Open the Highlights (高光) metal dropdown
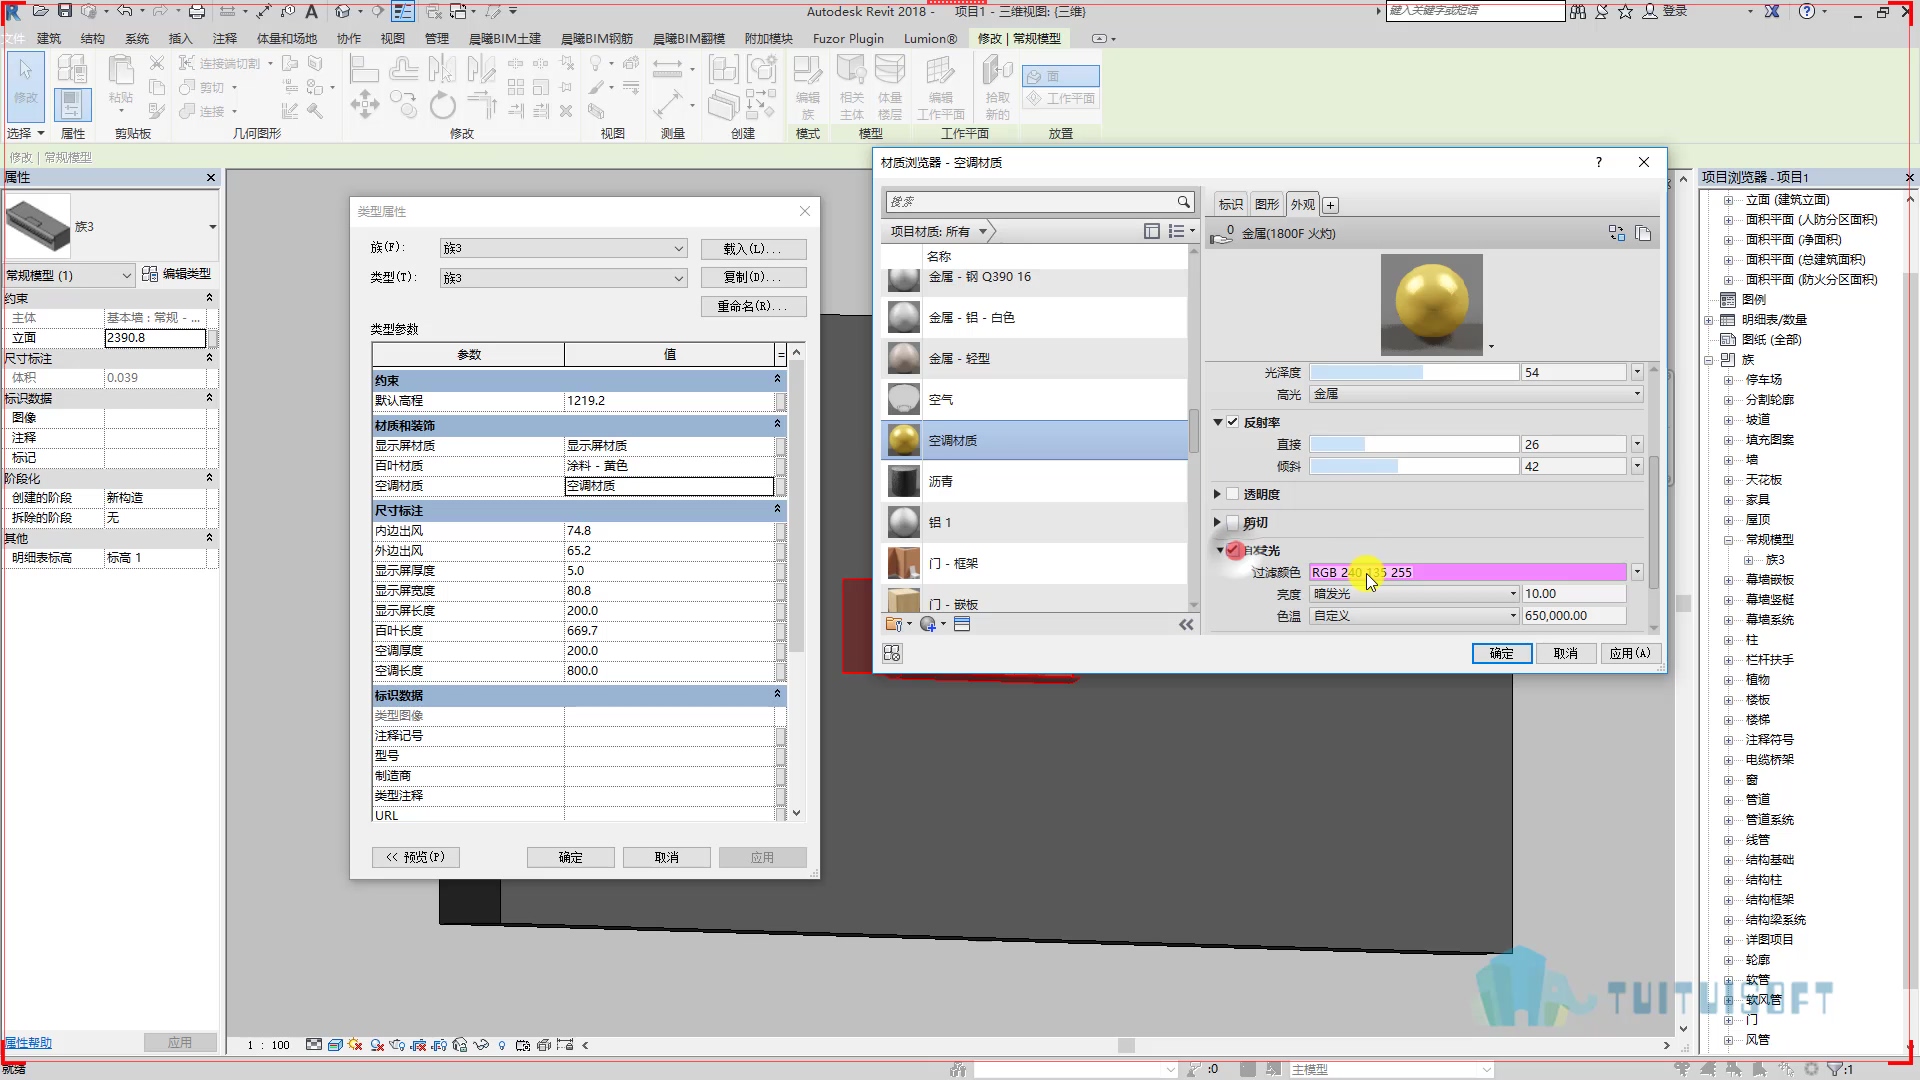This screenshot has height=1080, width=1920. click(1476, 394)
